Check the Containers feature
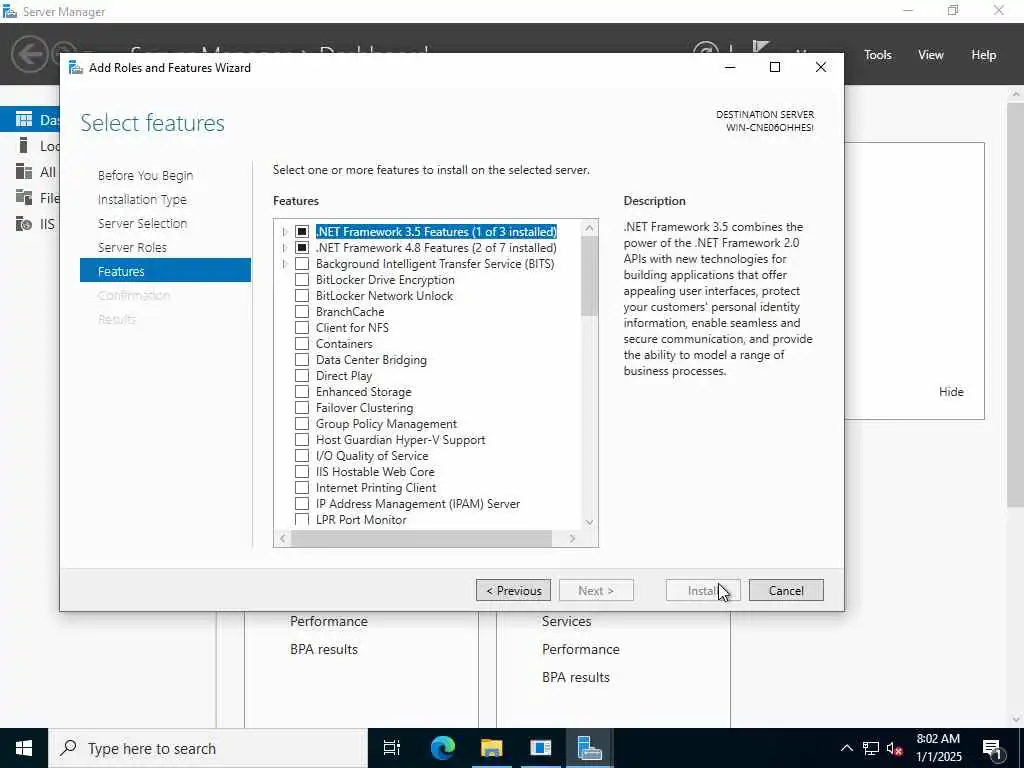The image size is (1024, 768). click(x=302, y=344)
